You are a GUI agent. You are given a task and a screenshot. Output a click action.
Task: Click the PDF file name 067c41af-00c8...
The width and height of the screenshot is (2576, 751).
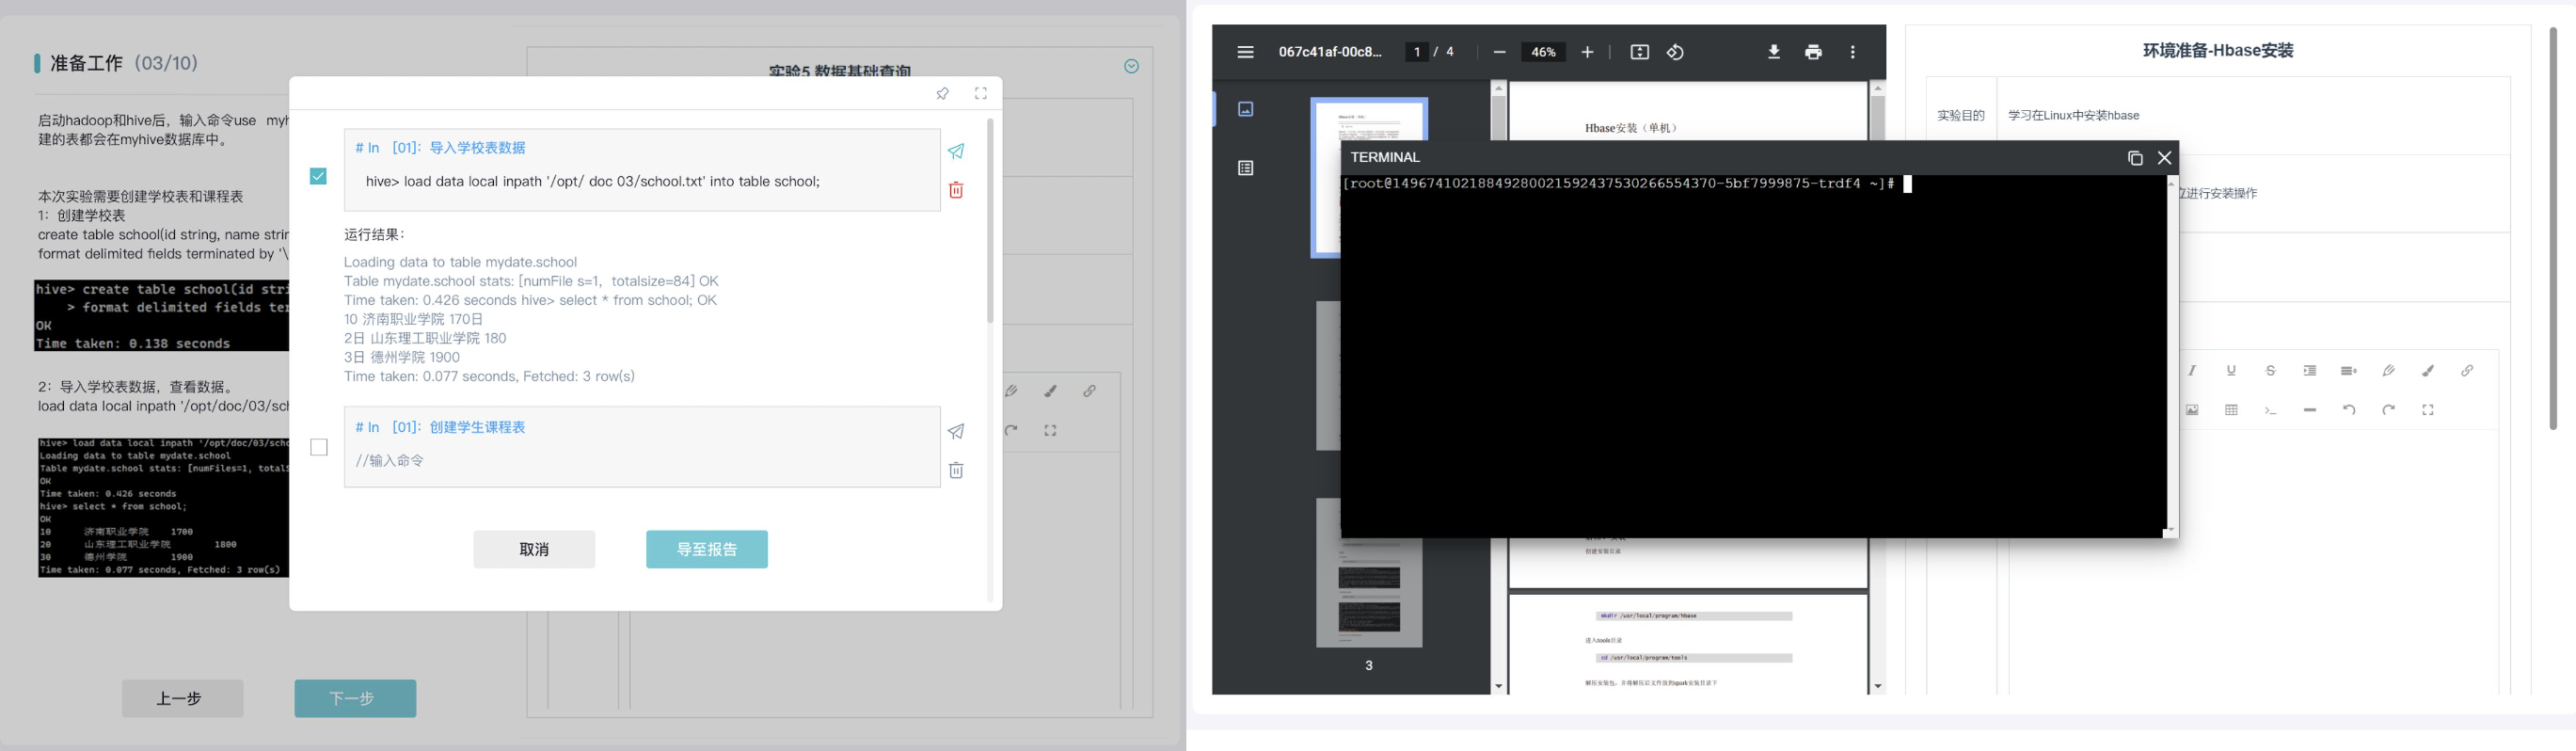tap(1330, 52)
